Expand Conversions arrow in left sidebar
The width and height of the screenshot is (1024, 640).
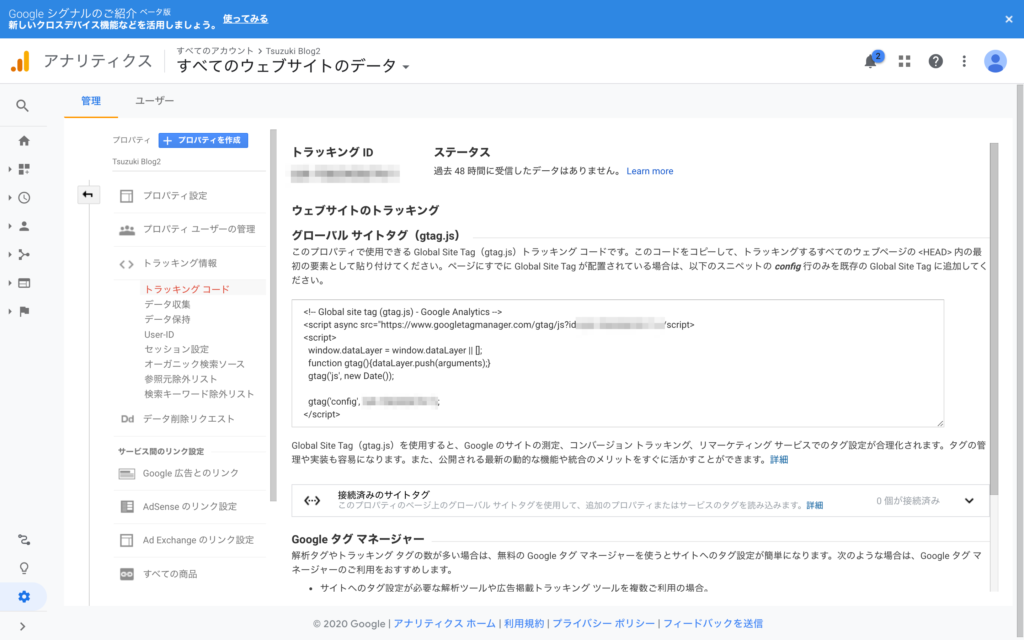[10, 312]
